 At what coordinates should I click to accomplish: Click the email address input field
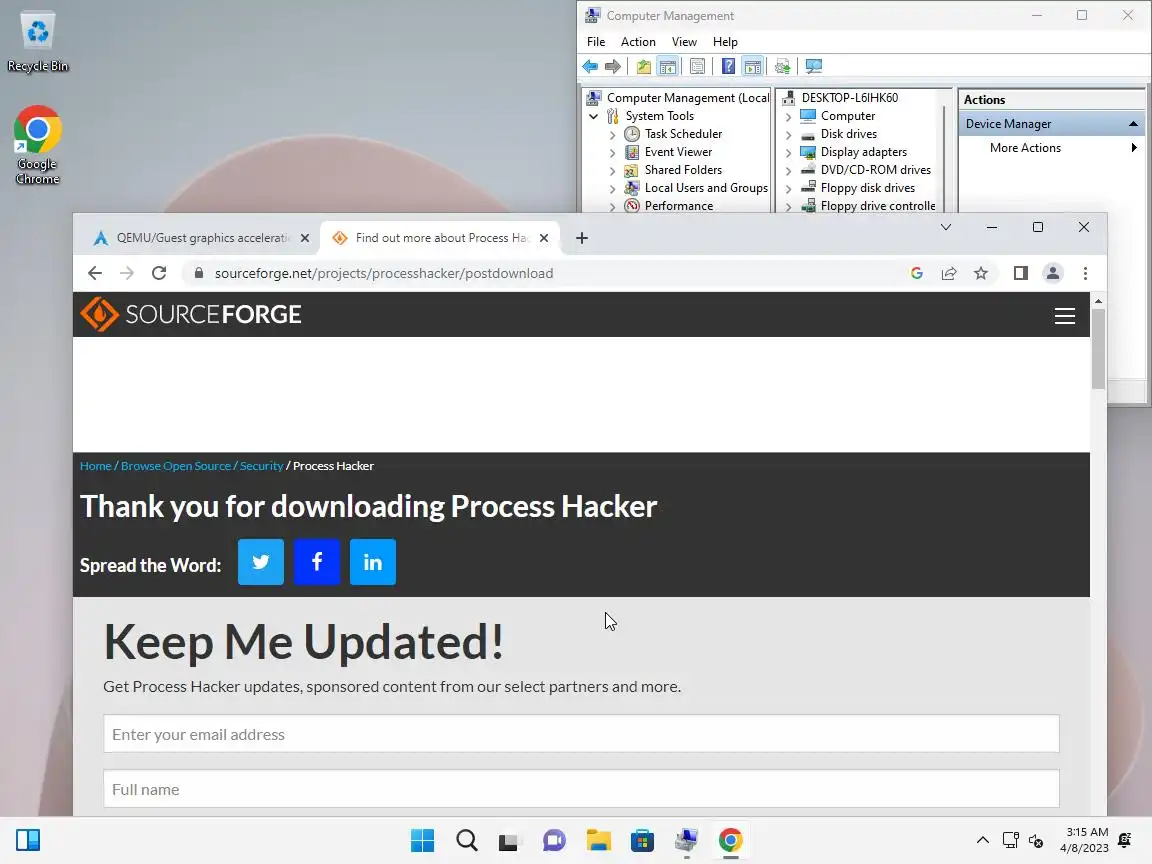581,734
